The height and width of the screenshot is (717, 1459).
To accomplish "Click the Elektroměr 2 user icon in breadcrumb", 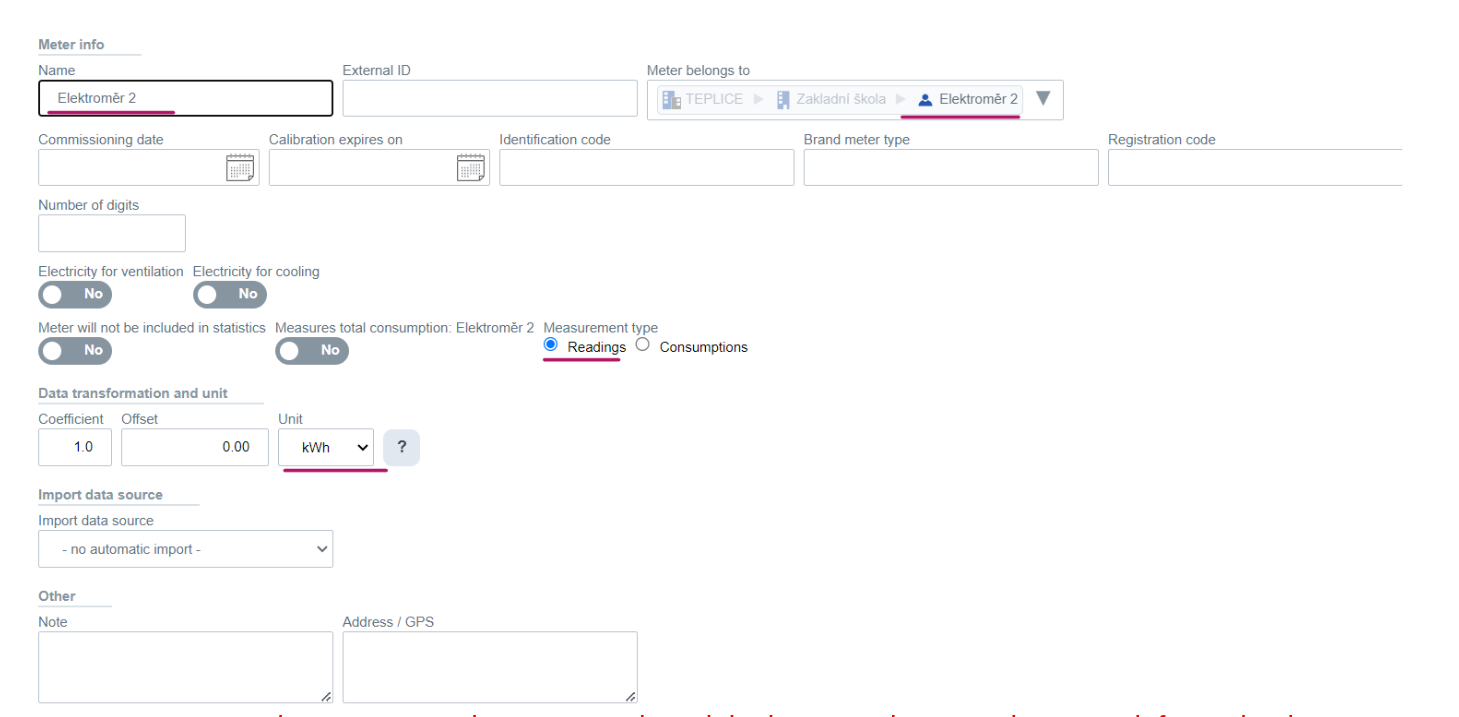I will (x=925, y=100).
